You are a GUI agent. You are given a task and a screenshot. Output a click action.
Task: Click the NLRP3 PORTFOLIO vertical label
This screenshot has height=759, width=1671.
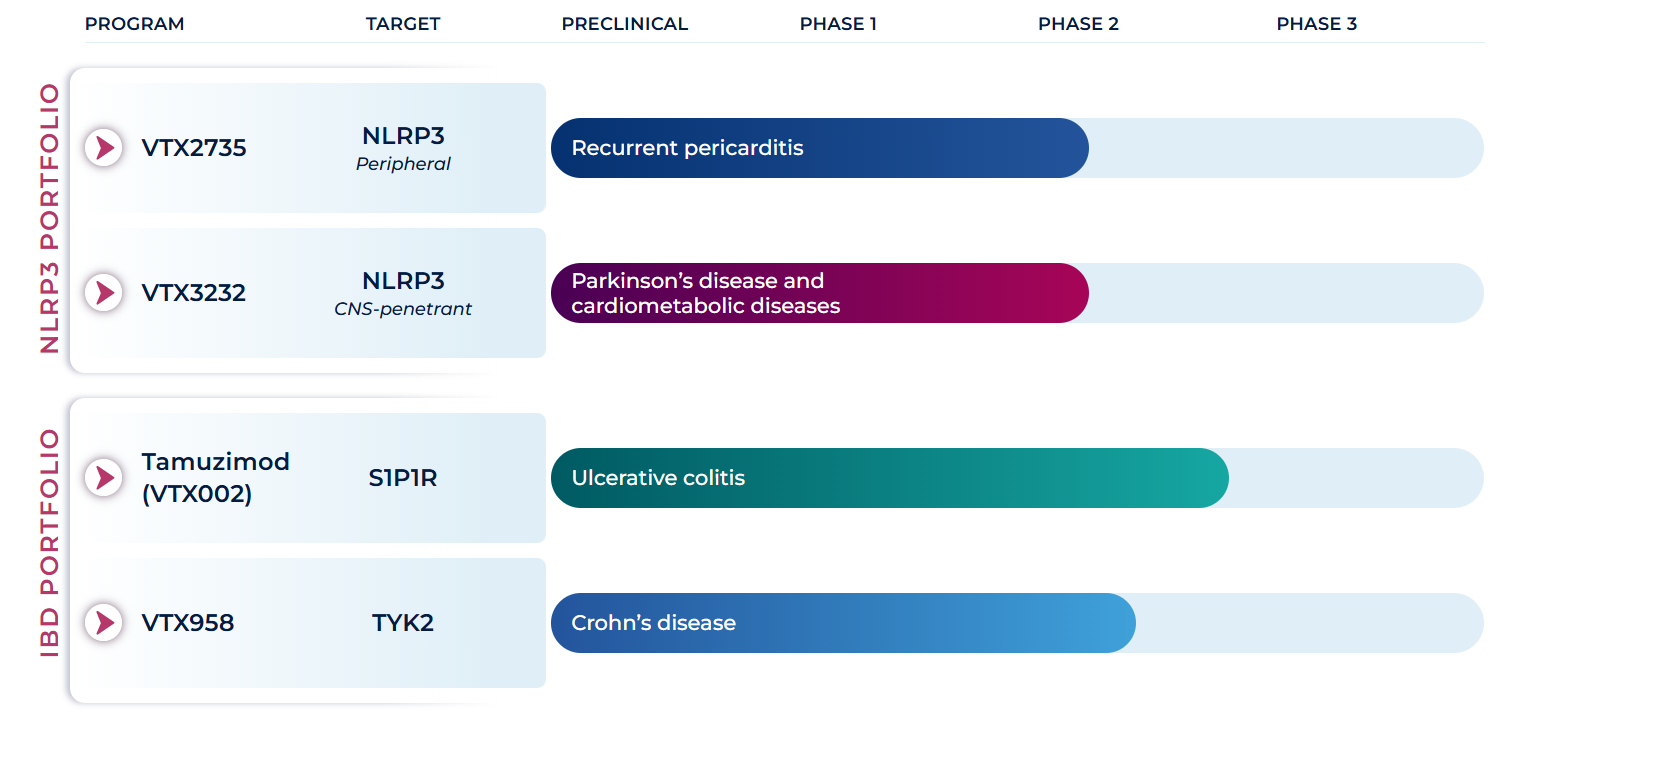(x=49, y=218)
